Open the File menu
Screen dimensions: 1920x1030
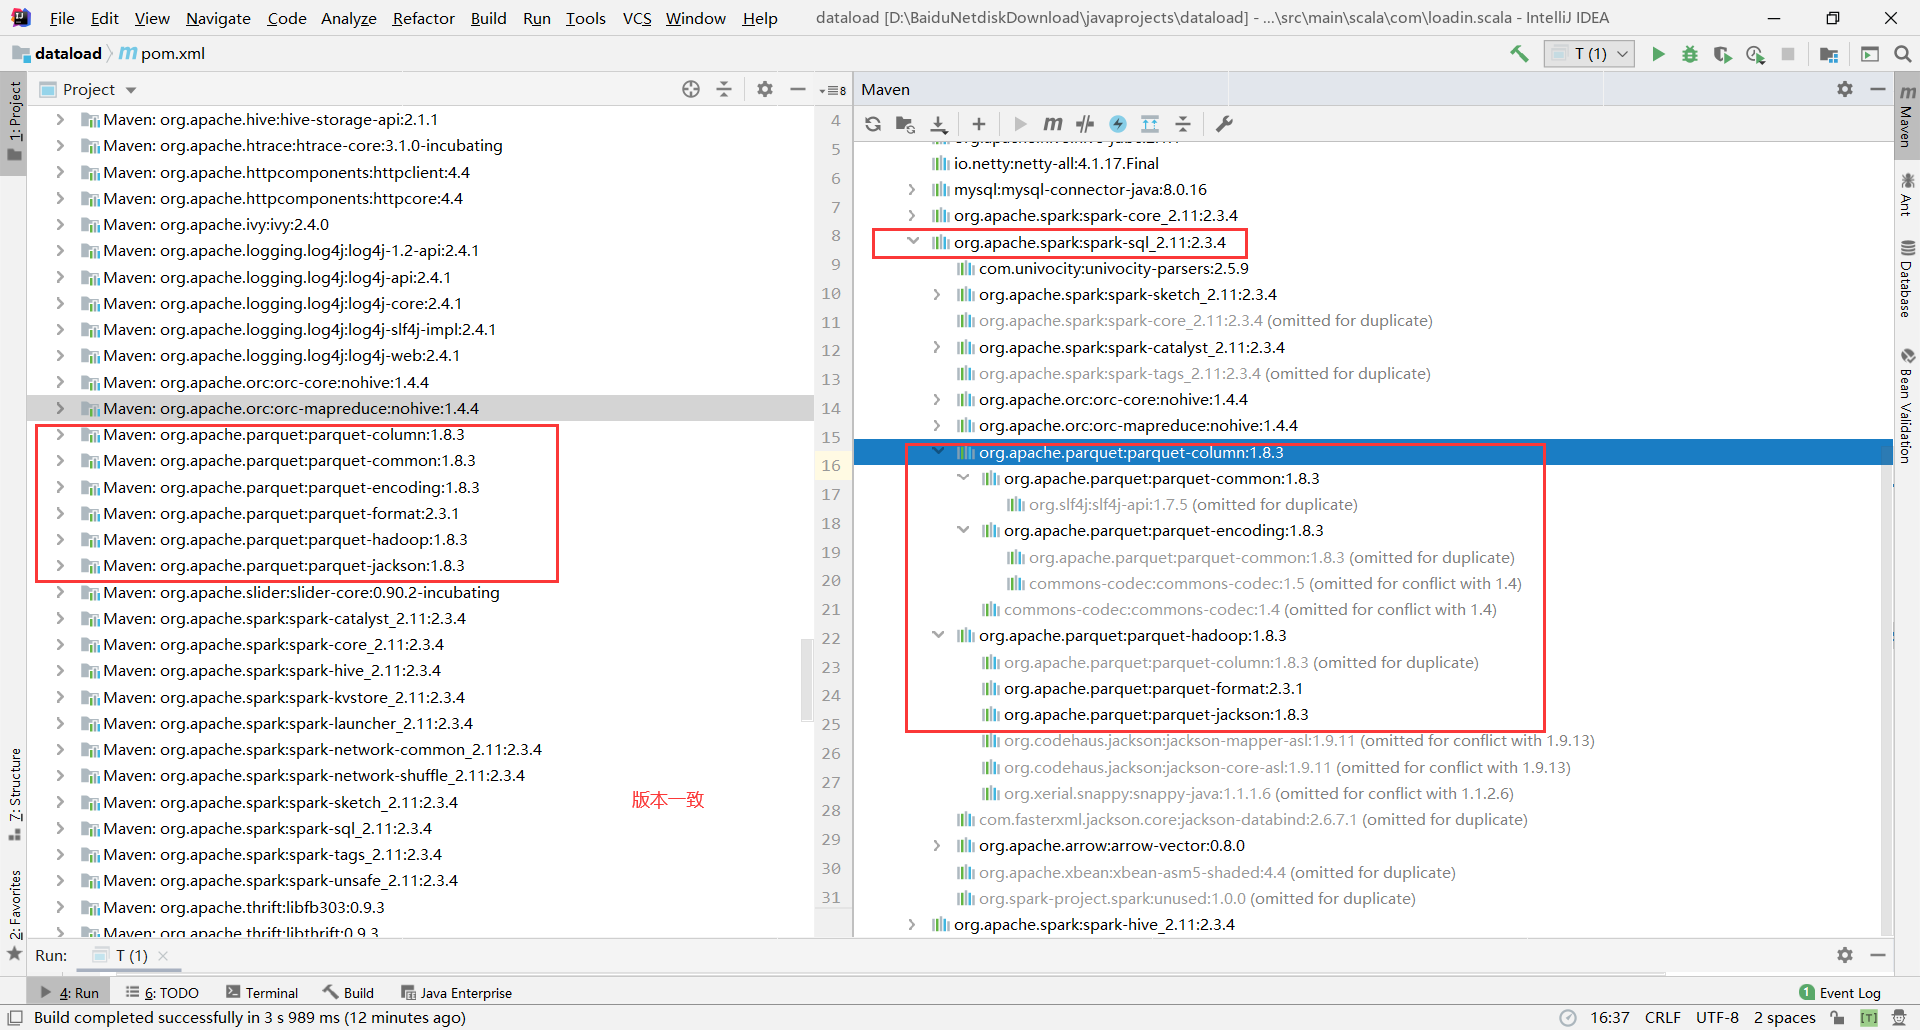click(x=62, y=18)
